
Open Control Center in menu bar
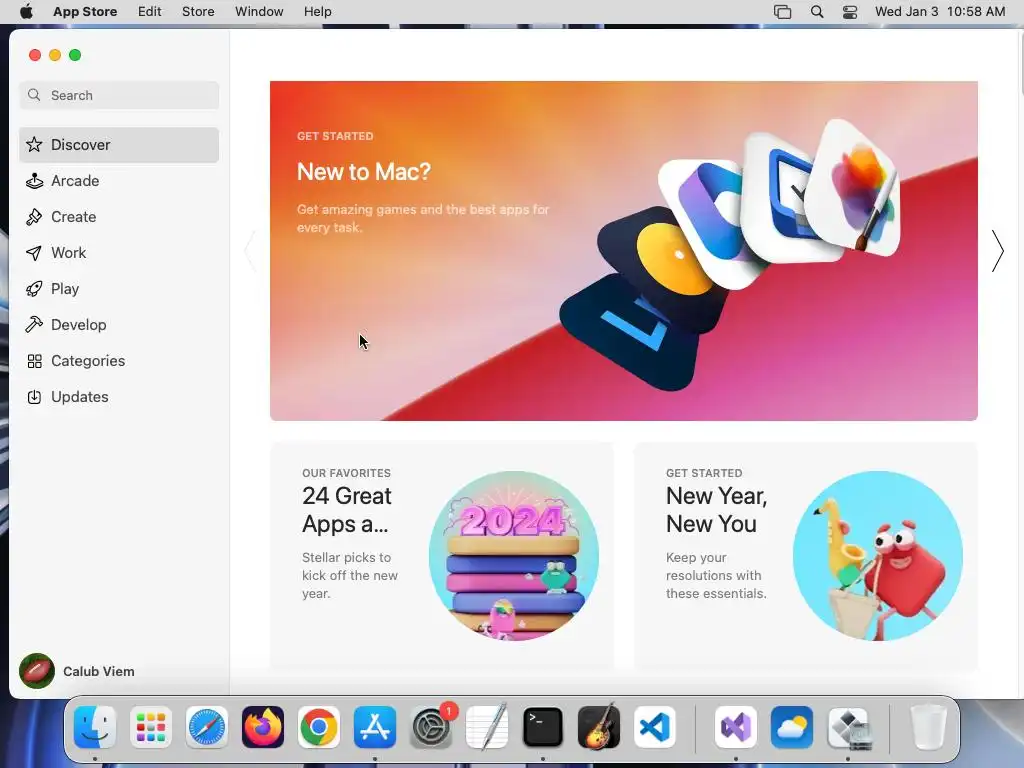(x=850, y=12)
